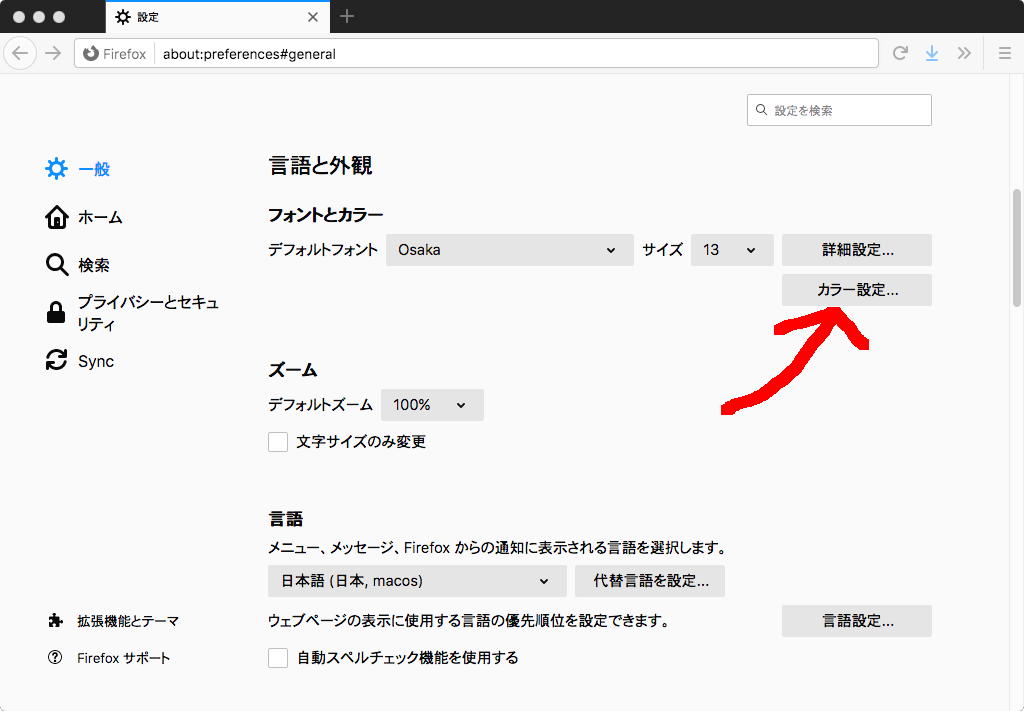Click the 詳細設定... button
Screen dimensions: 1024x711
pyautogui.click(x=857, y=250)
